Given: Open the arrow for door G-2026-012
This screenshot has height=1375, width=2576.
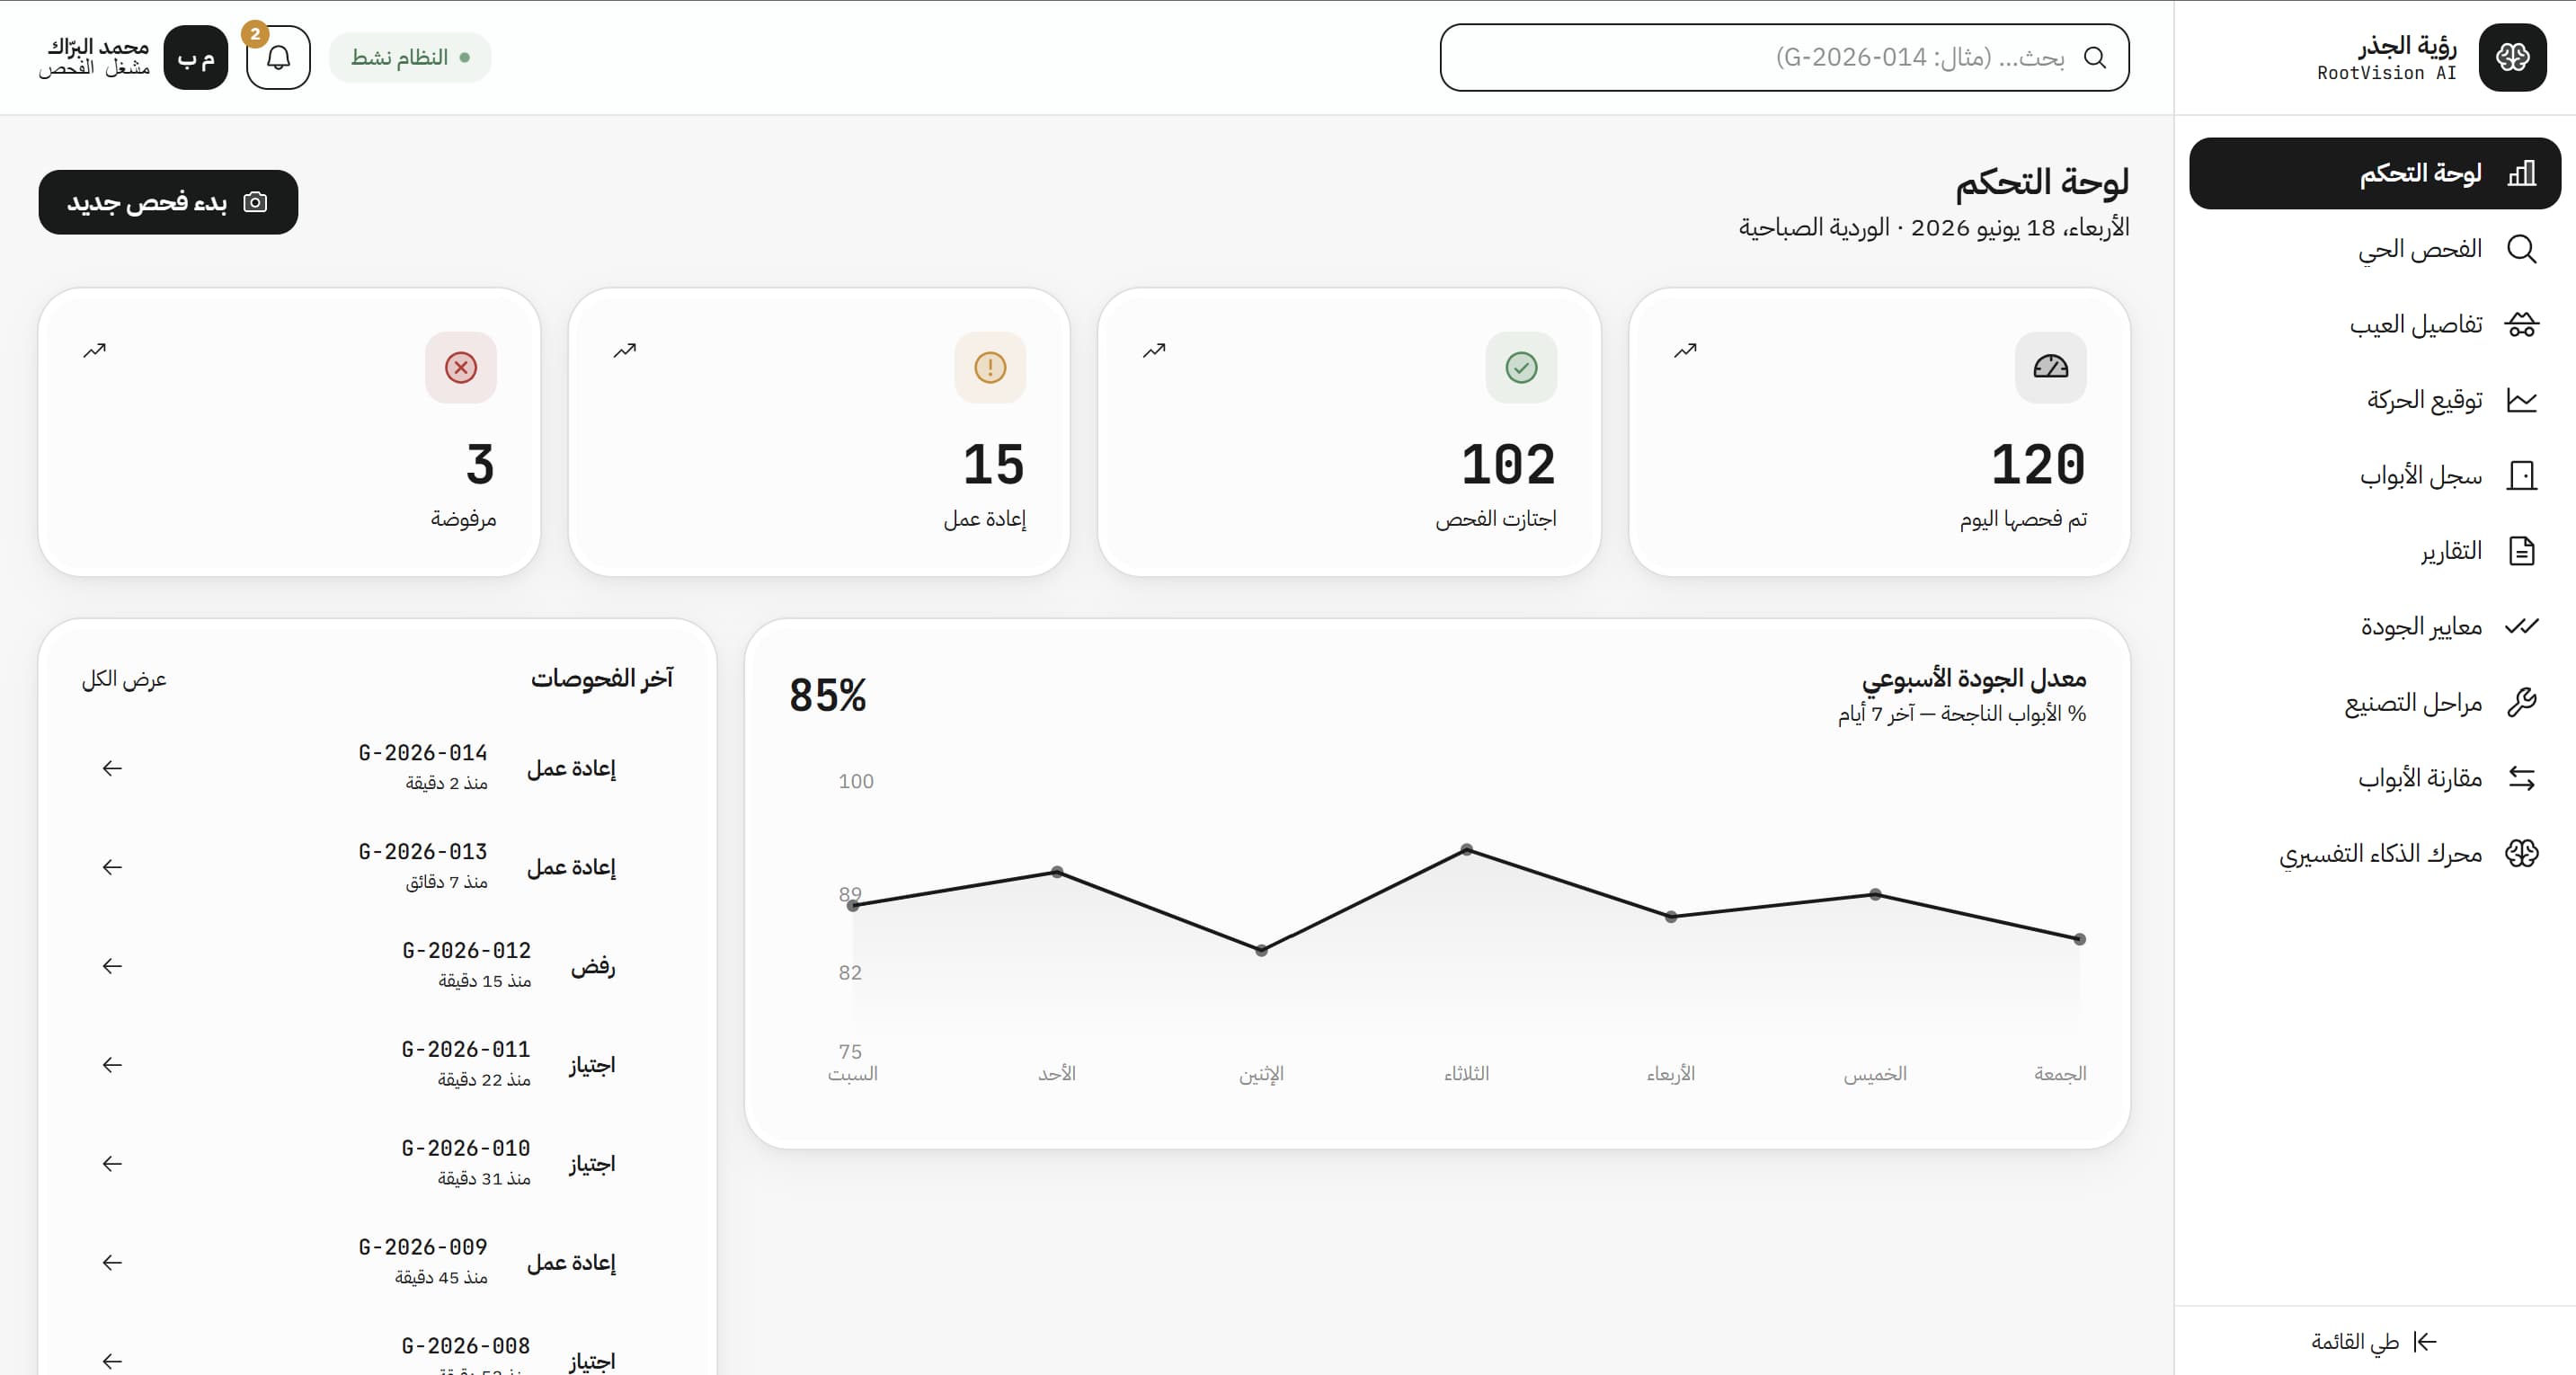Looking at the screenshot, I should [x=112, y=966].
